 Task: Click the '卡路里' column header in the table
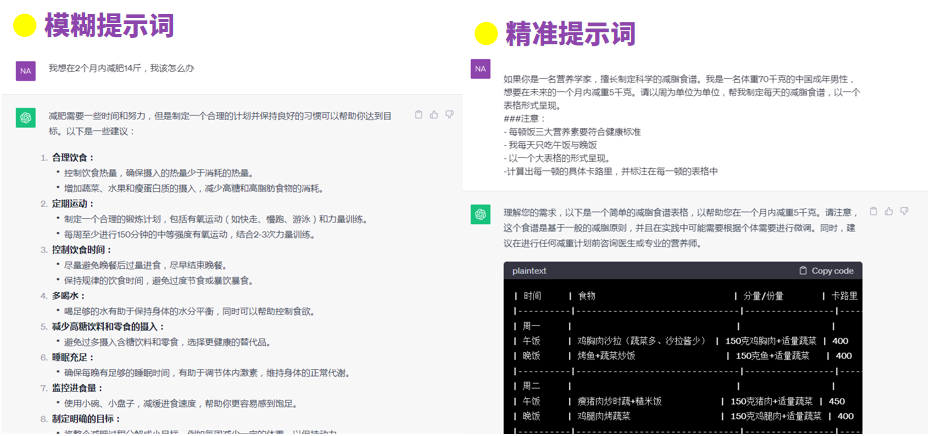(845, 296)
